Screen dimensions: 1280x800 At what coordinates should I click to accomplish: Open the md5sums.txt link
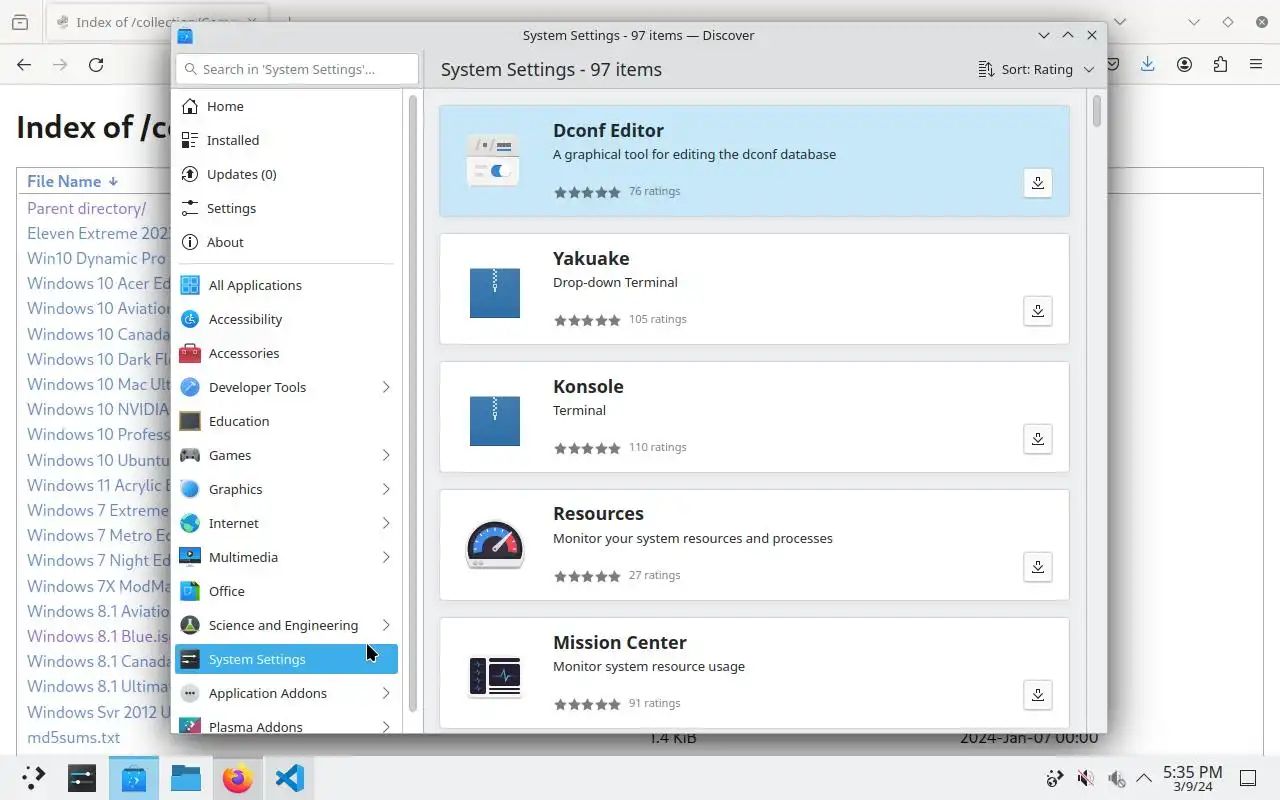coord(73,737)
